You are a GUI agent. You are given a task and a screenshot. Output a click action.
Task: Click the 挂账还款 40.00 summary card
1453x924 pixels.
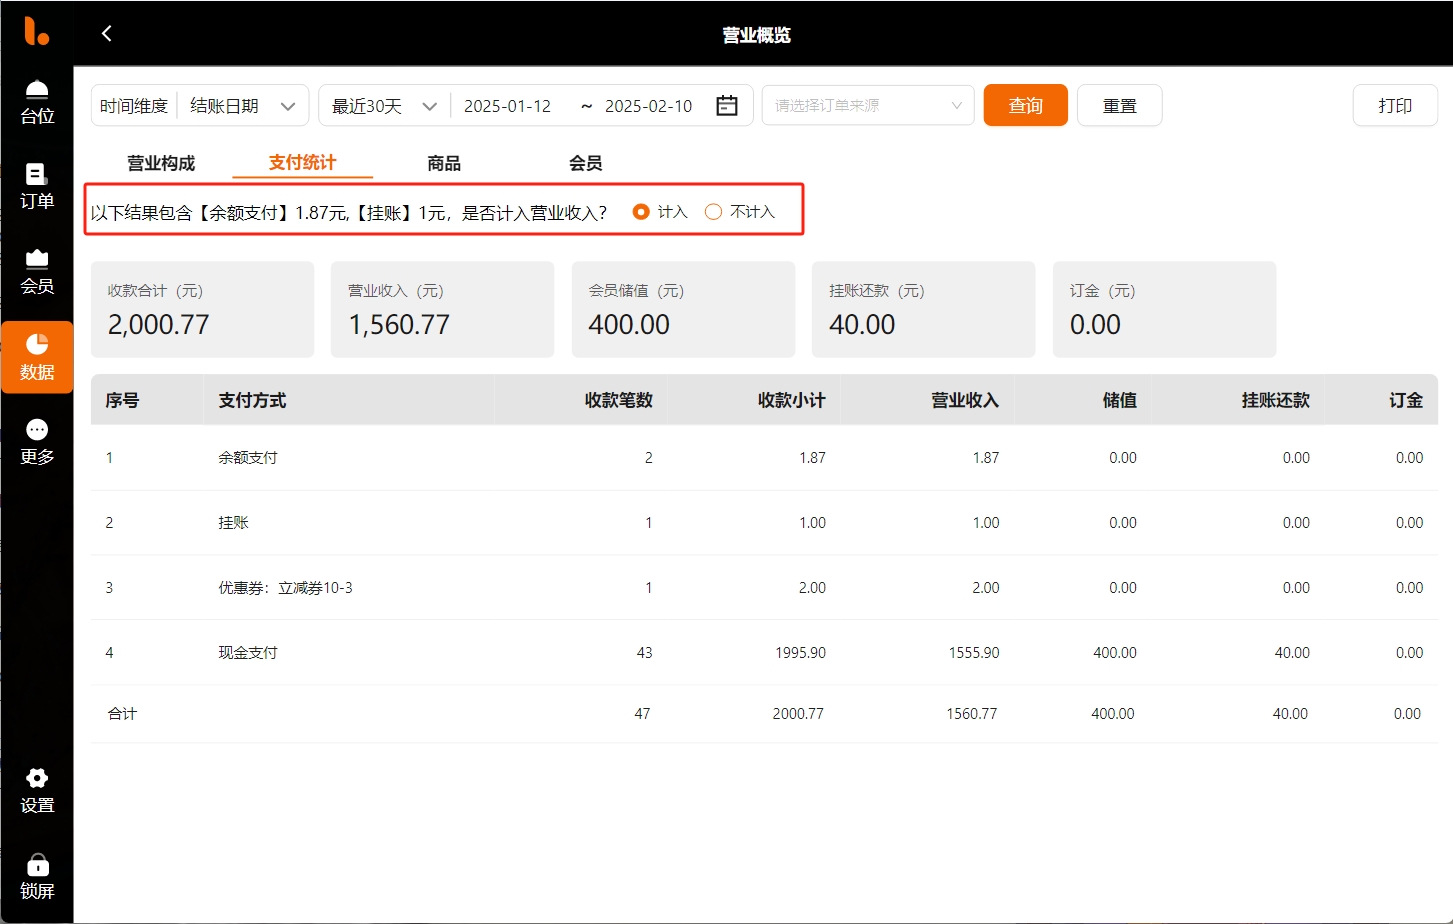point(923,309)
